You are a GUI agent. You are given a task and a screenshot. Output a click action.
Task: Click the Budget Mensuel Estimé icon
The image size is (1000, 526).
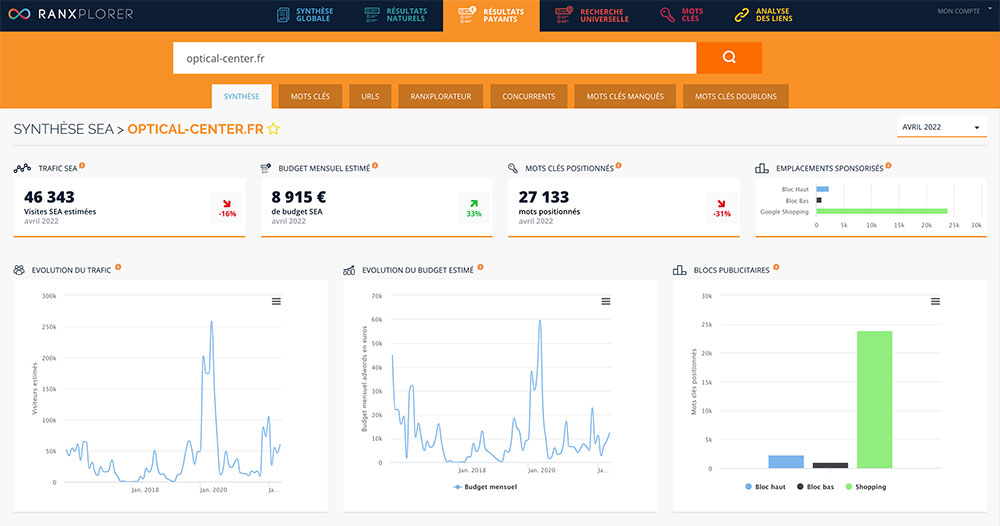[266, 168]
